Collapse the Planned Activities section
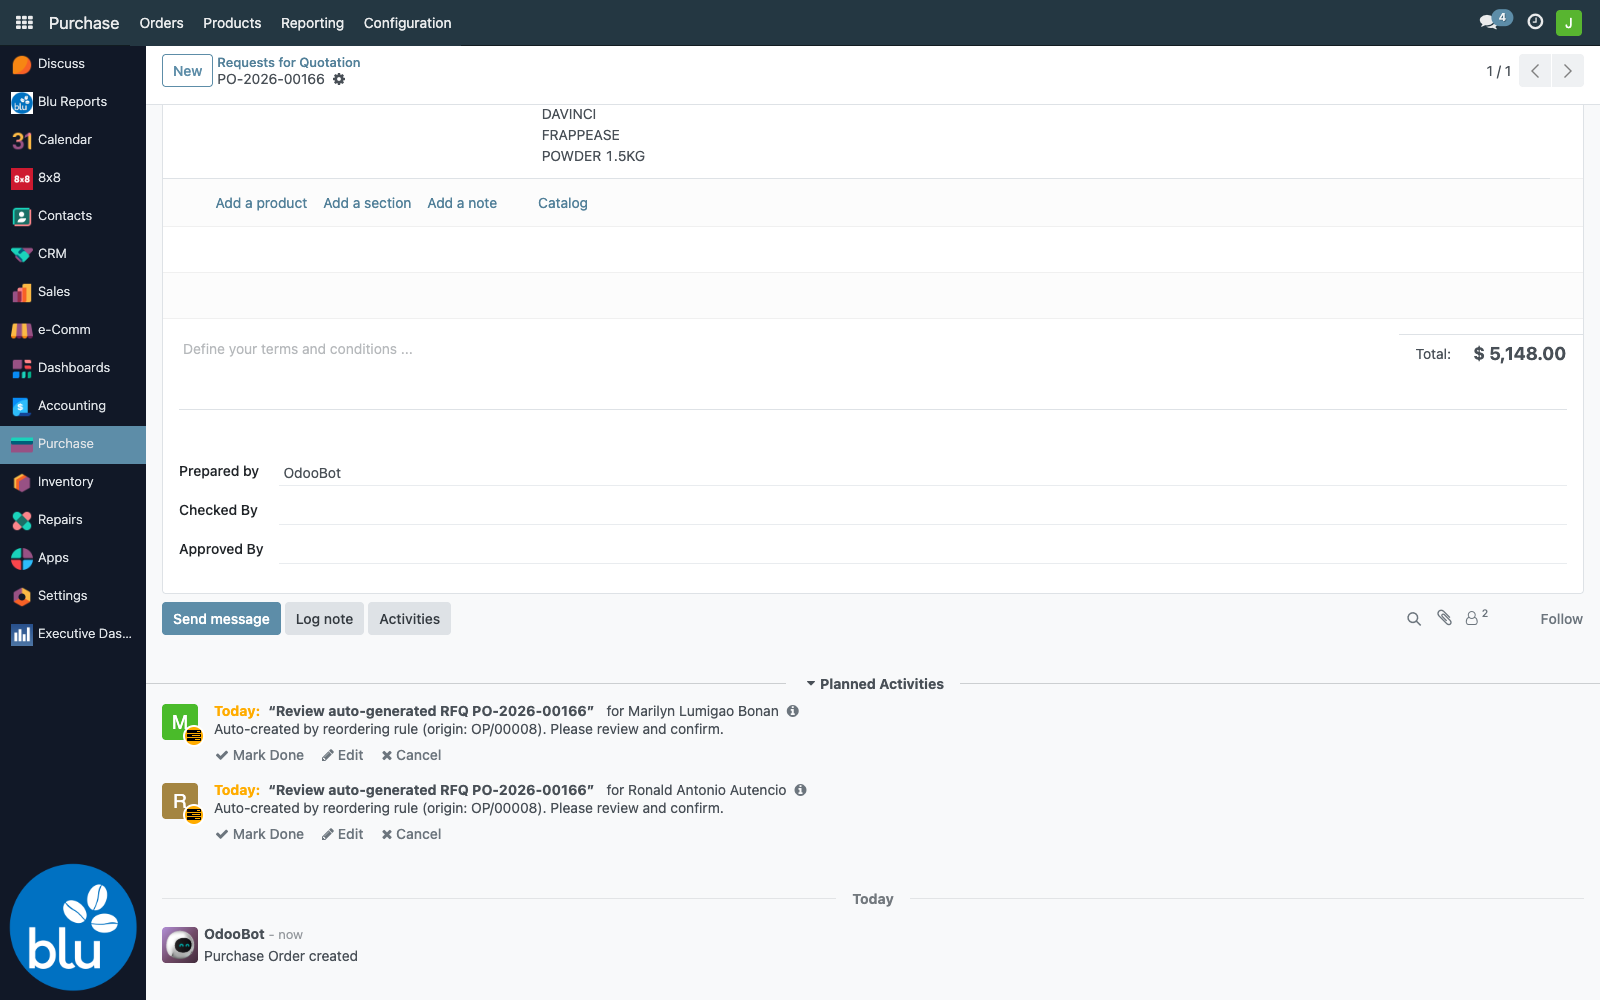Screen dimensions: 1600x1000 coord(875,684)
